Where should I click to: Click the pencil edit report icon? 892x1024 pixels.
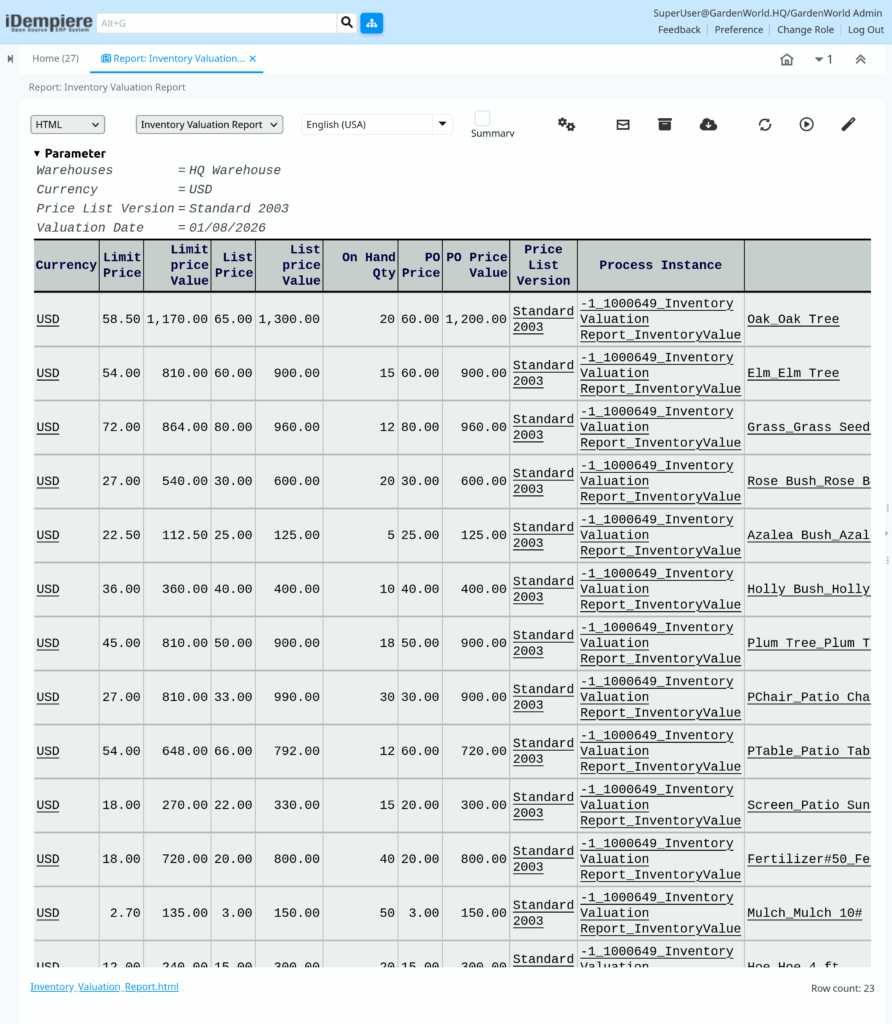point(848,124)
